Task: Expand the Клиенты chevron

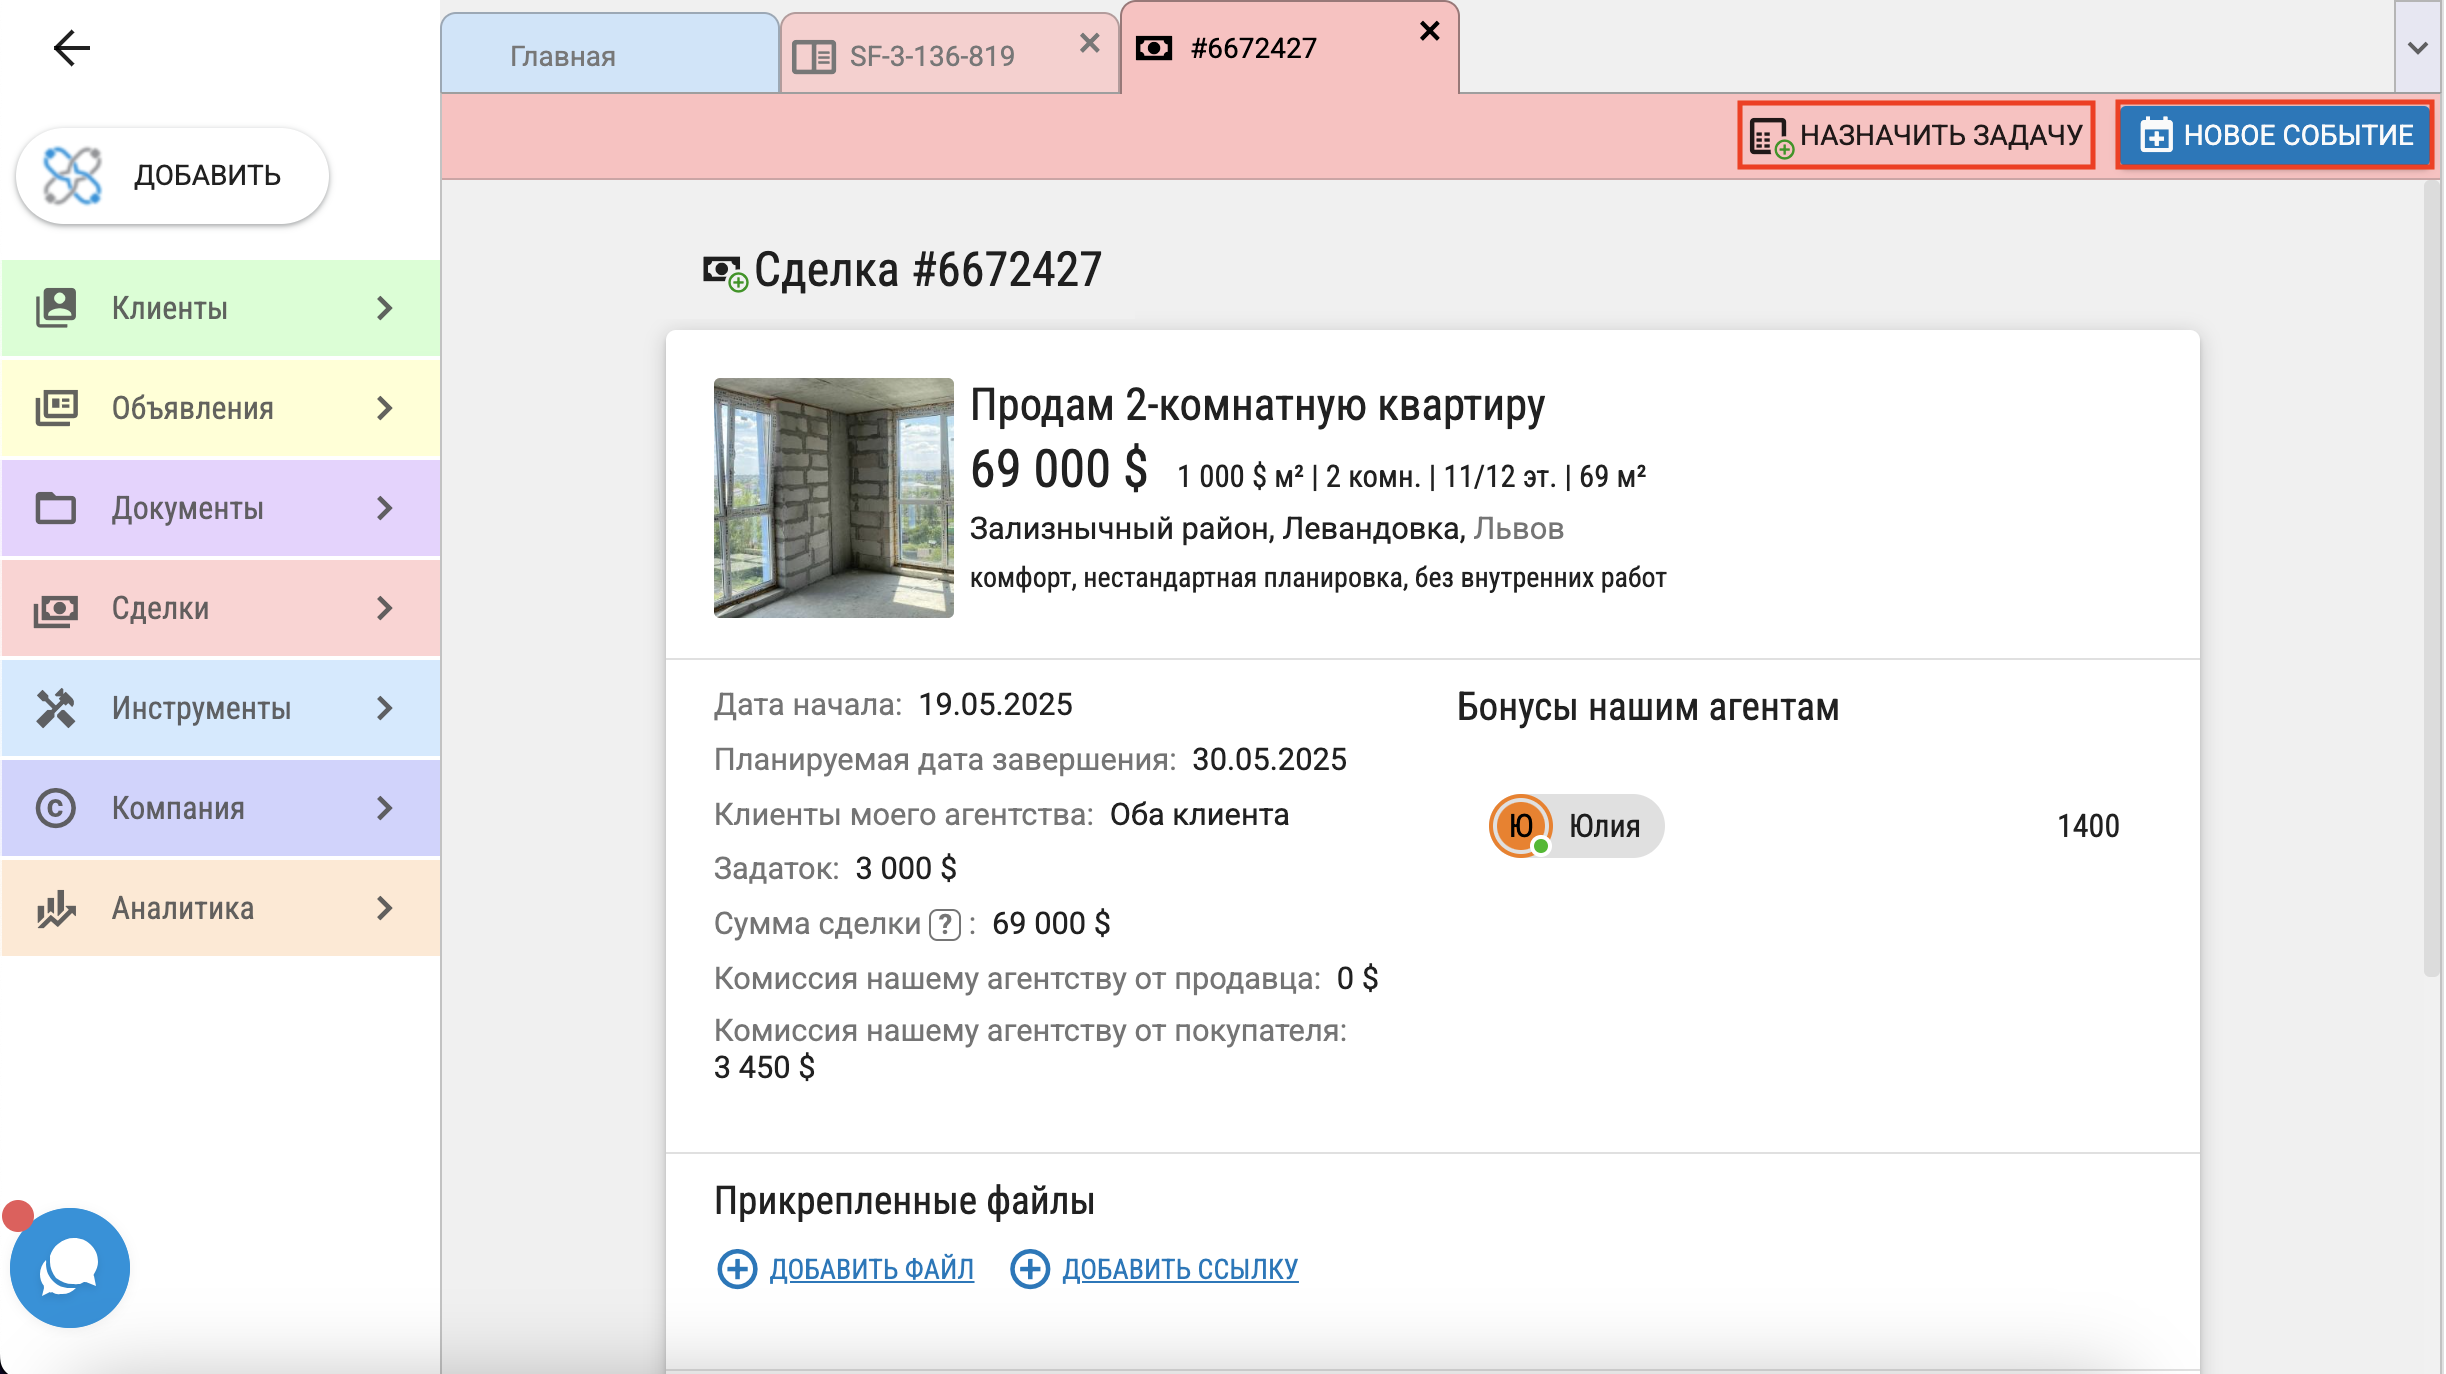Action: click(385, 308)
